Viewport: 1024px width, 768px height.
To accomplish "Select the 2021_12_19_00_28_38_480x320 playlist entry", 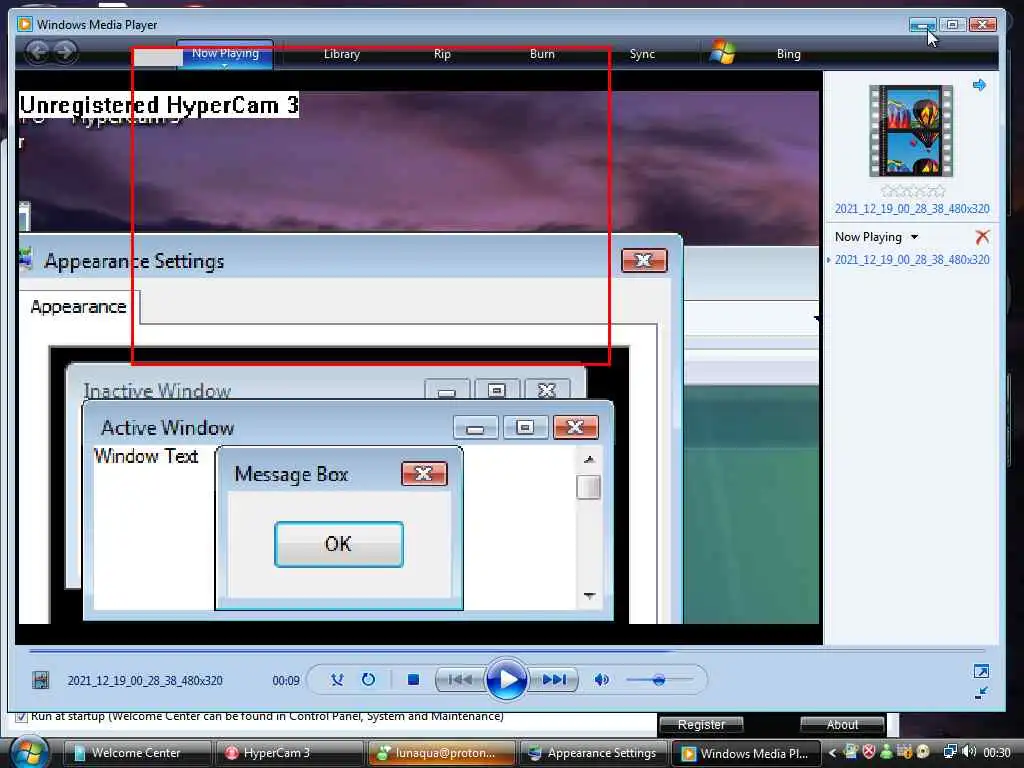I will [912, 260].
